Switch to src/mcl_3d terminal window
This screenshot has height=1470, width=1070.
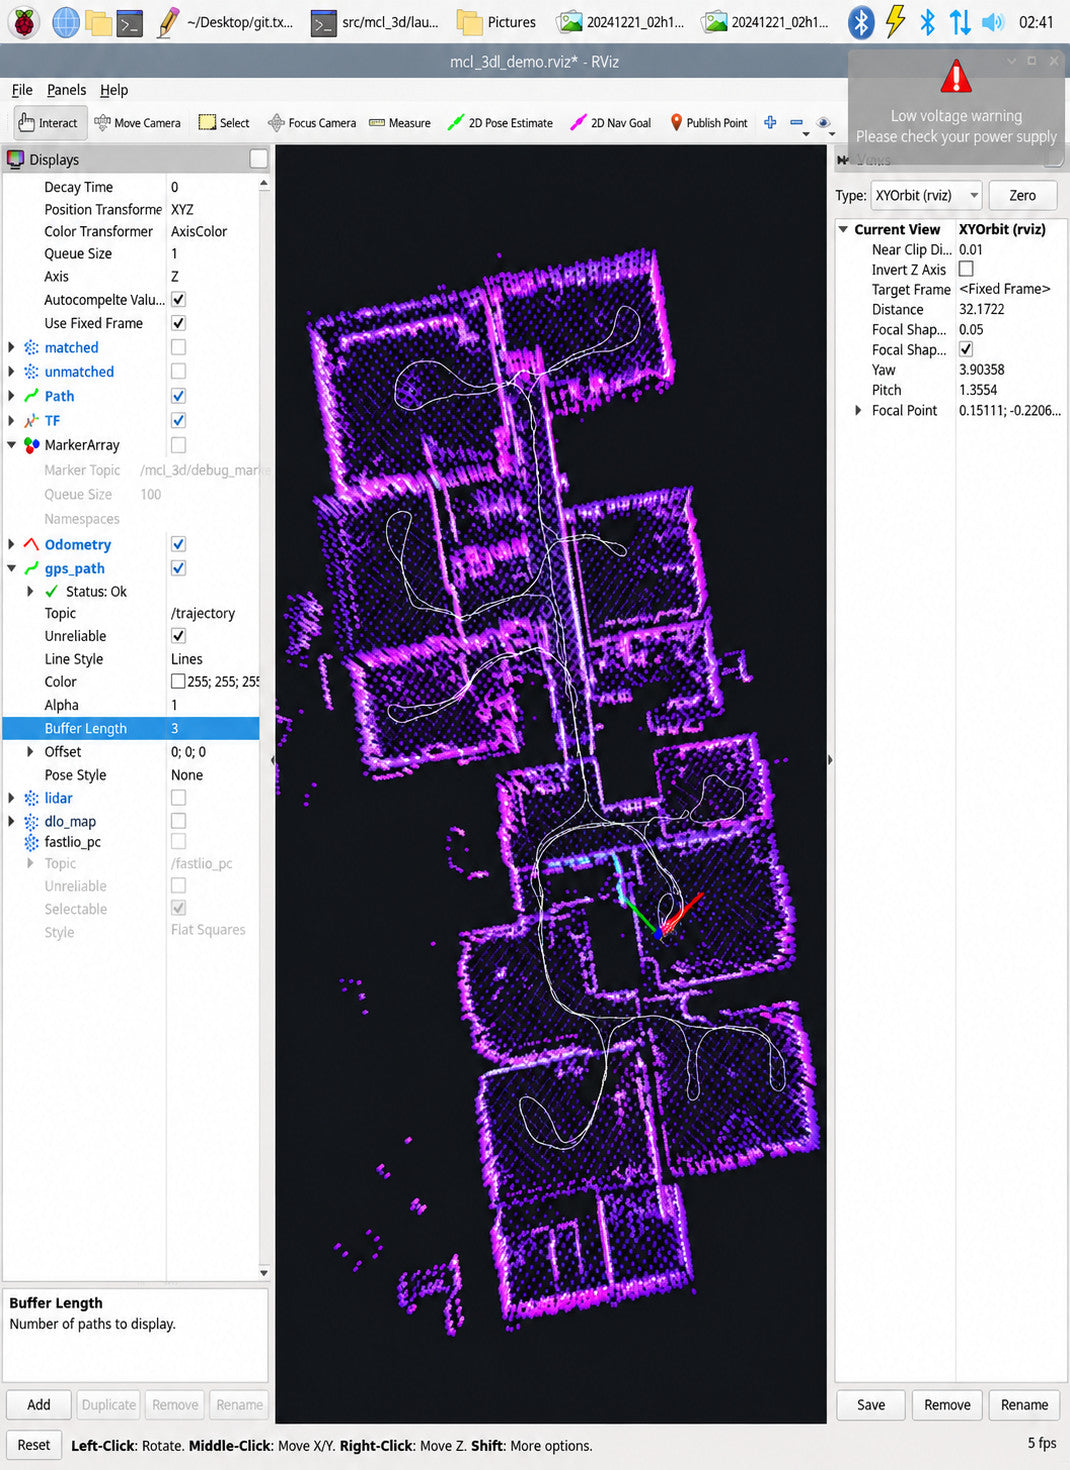[x=376, y=22]
